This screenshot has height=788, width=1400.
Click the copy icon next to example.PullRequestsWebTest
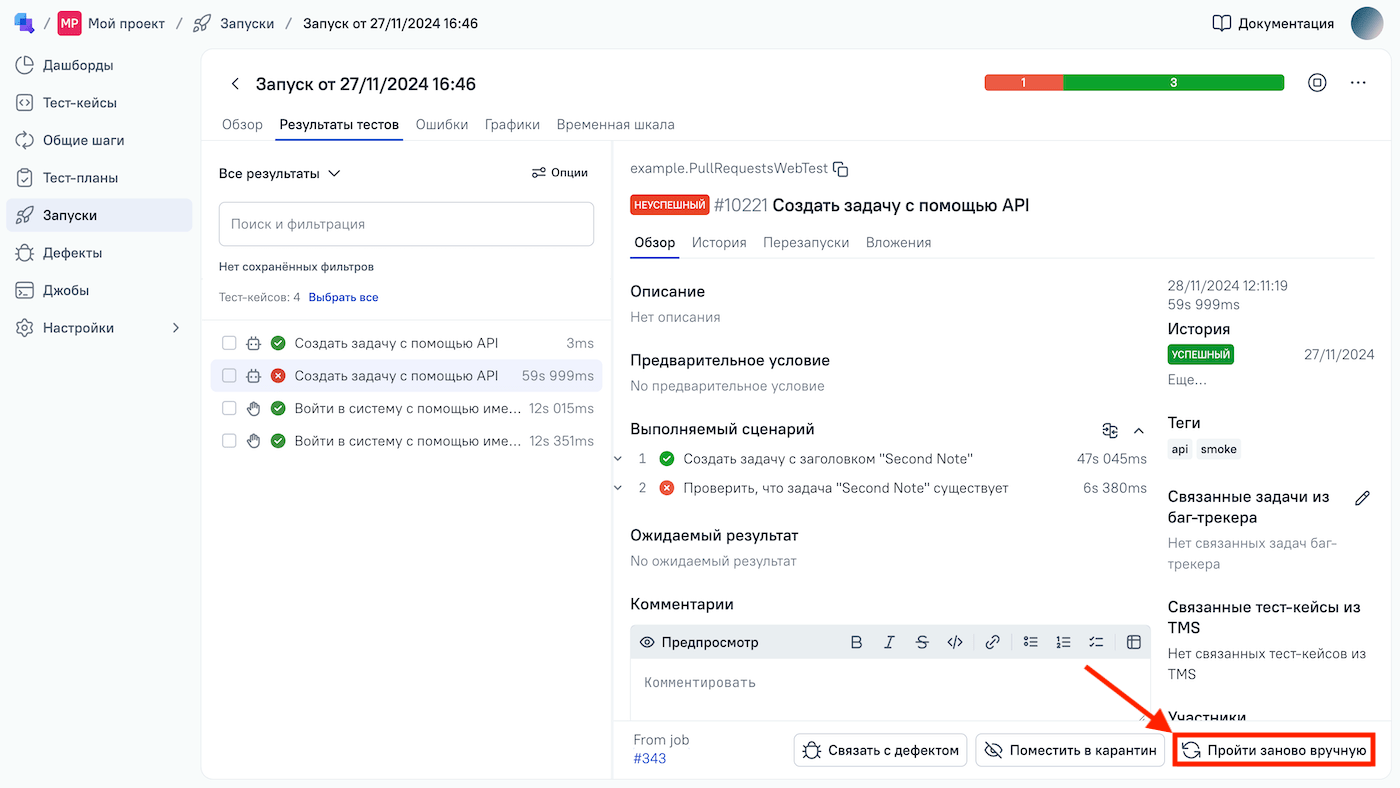841,169
